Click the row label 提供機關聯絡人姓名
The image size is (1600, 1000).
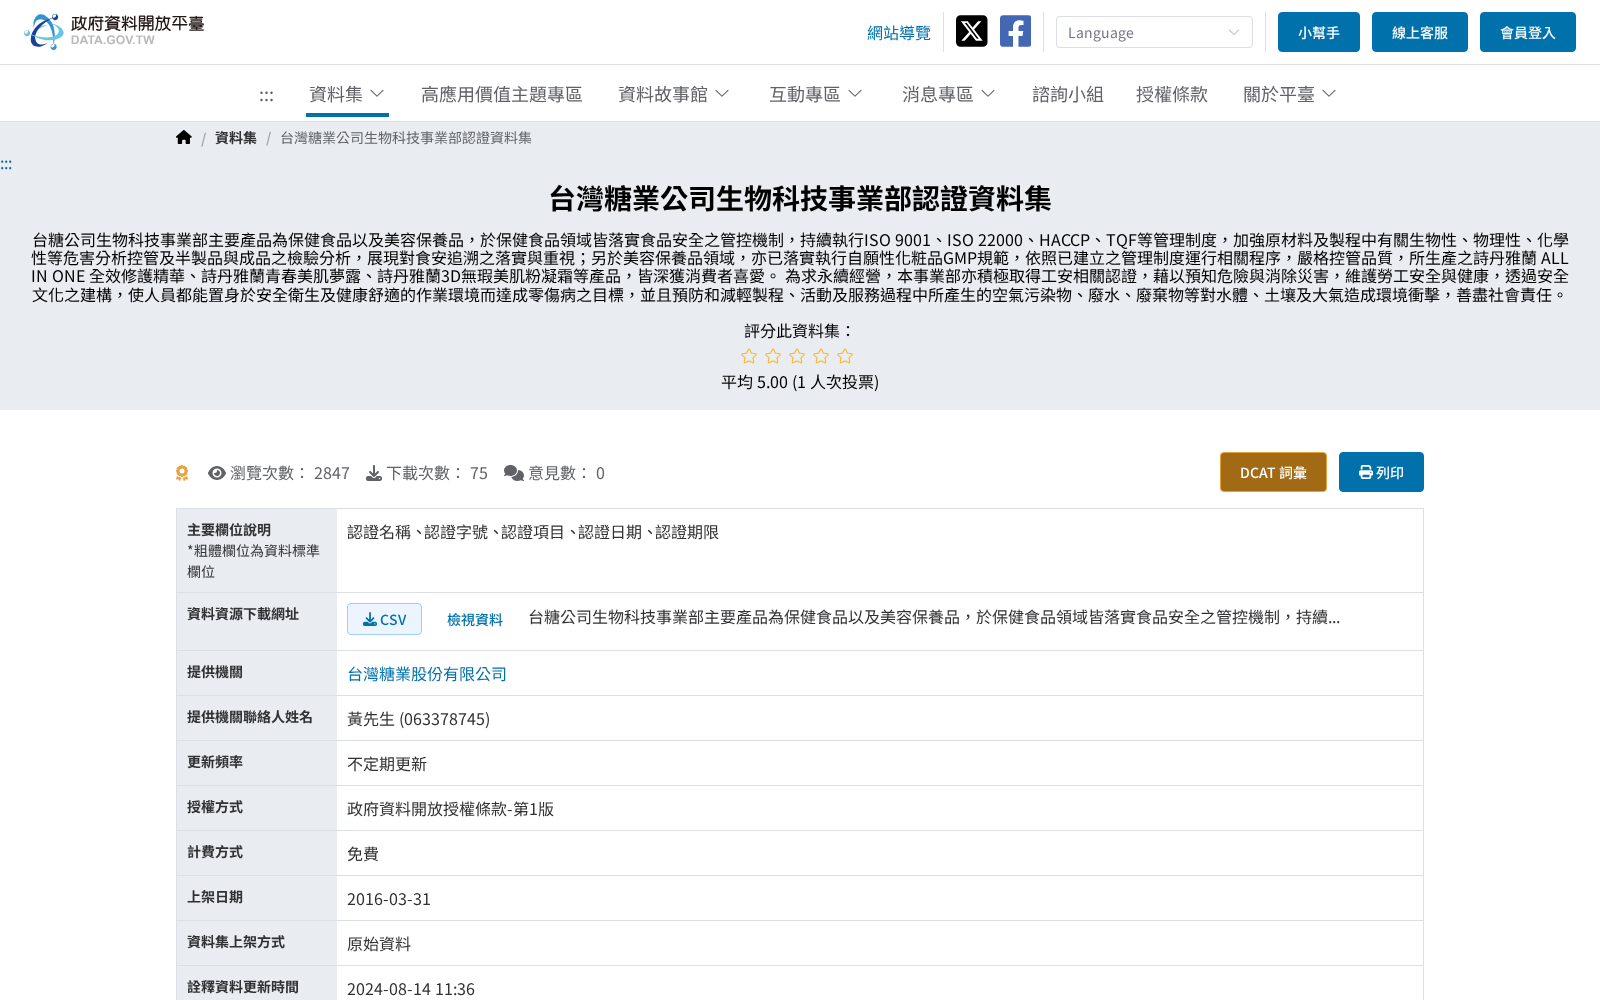click(250, 717)
